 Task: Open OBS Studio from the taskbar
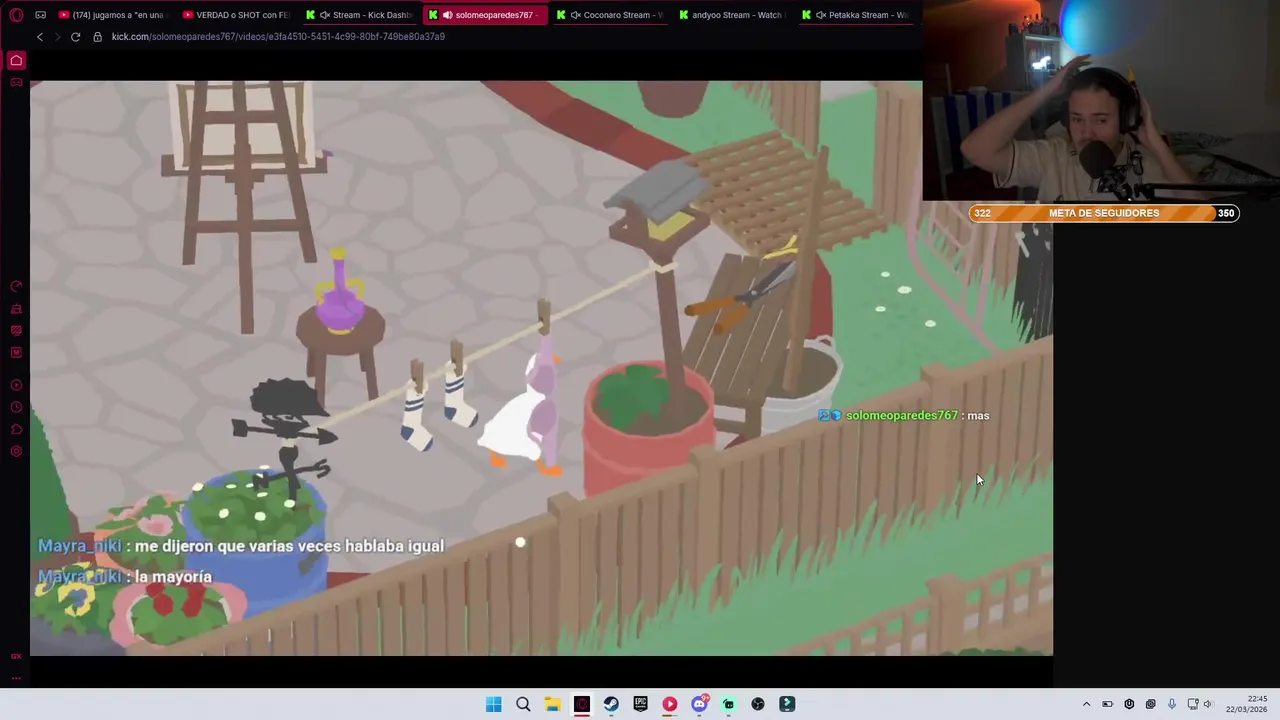tap(758, 704)
